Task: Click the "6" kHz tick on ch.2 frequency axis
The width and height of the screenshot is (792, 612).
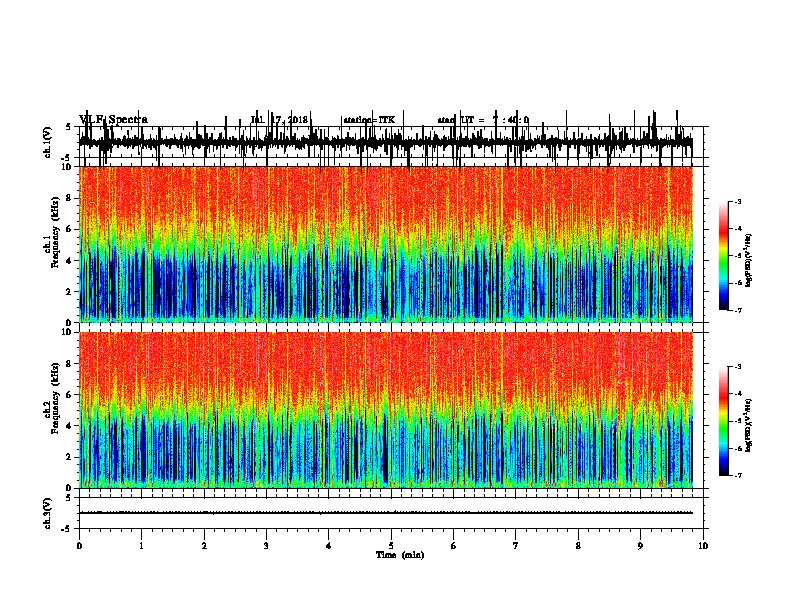Action: tap(70, 395)
